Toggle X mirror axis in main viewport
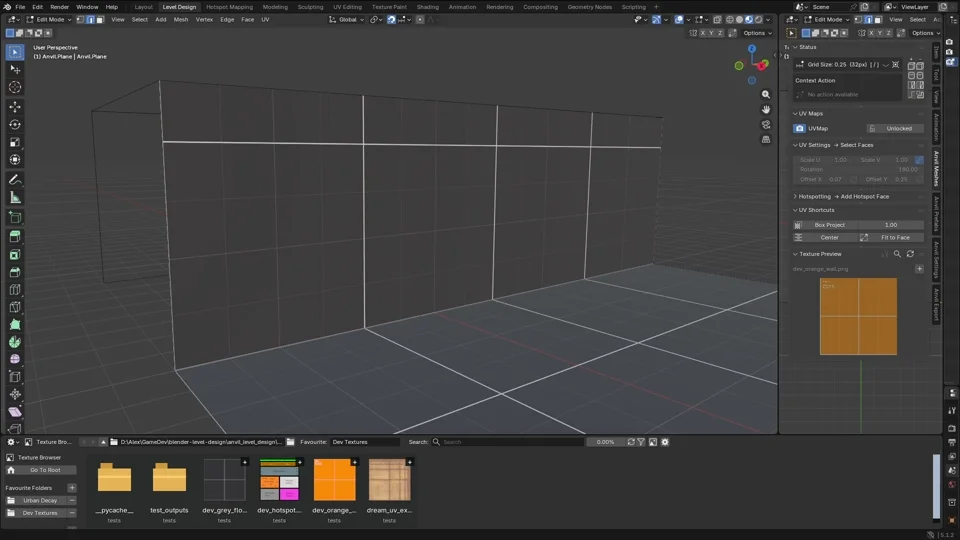 click(703, 33)
